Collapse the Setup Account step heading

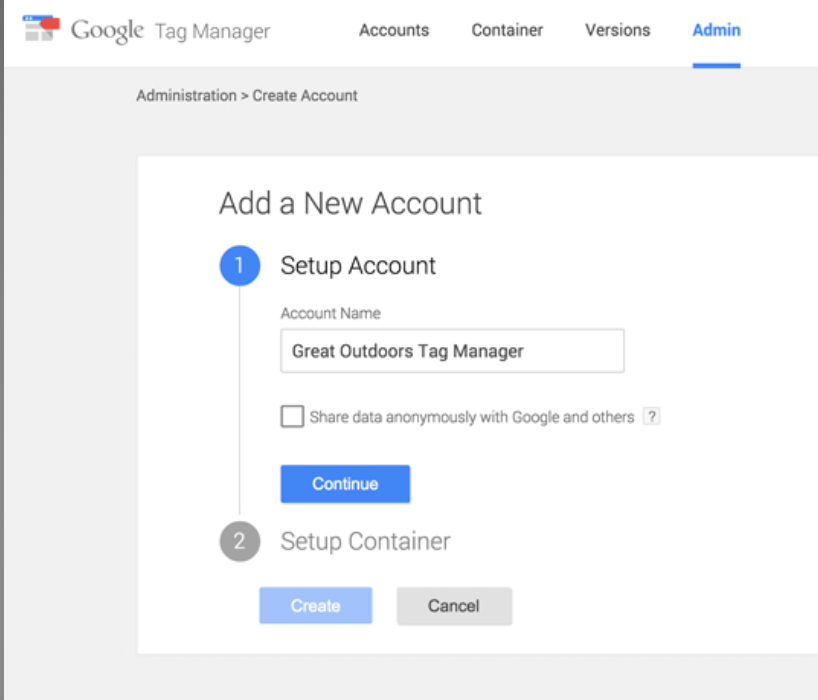(358, 265)
